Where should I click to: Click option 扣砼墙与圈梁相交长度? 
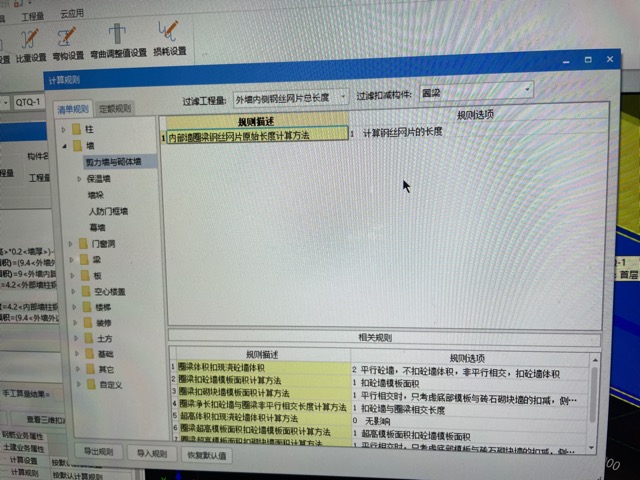403,409
